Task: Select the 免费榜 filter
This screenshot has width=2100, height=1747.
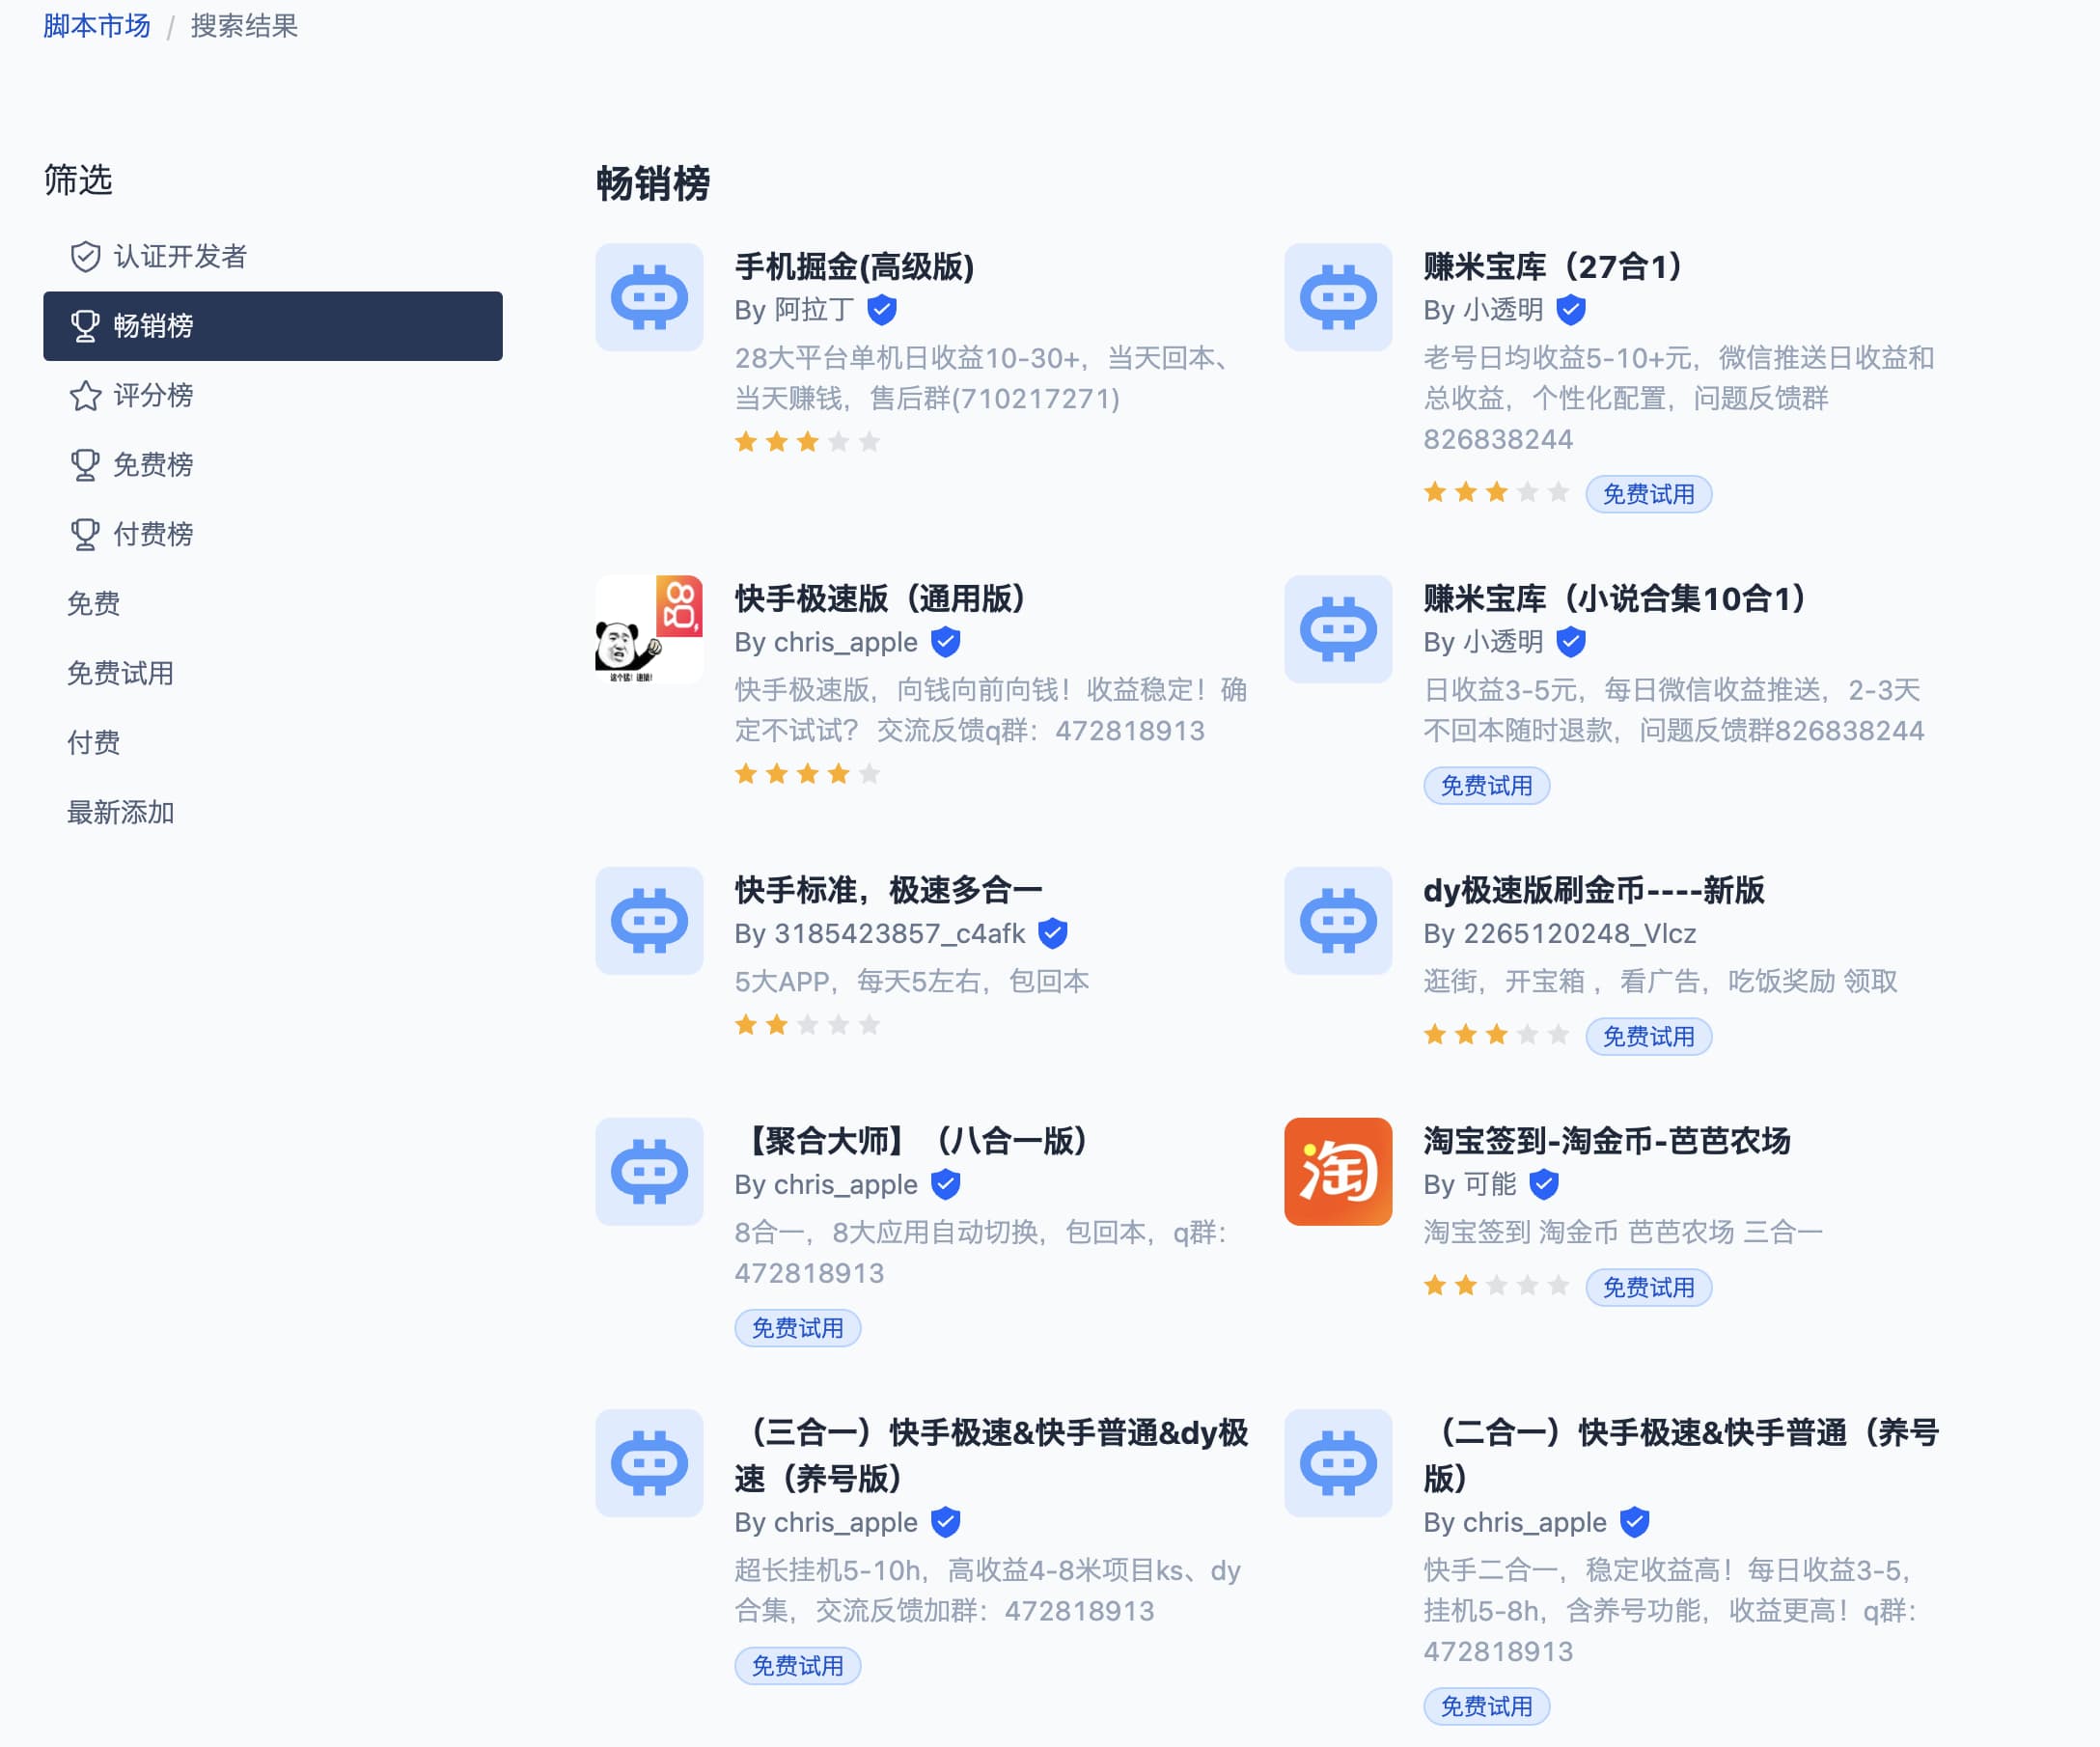Action: click(152, 464)
